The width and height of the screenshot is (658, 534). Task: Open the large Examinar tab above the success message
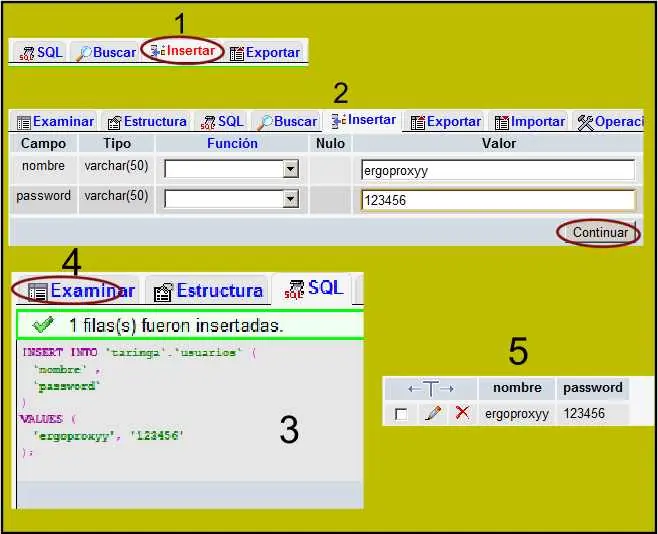pos(81,290)
